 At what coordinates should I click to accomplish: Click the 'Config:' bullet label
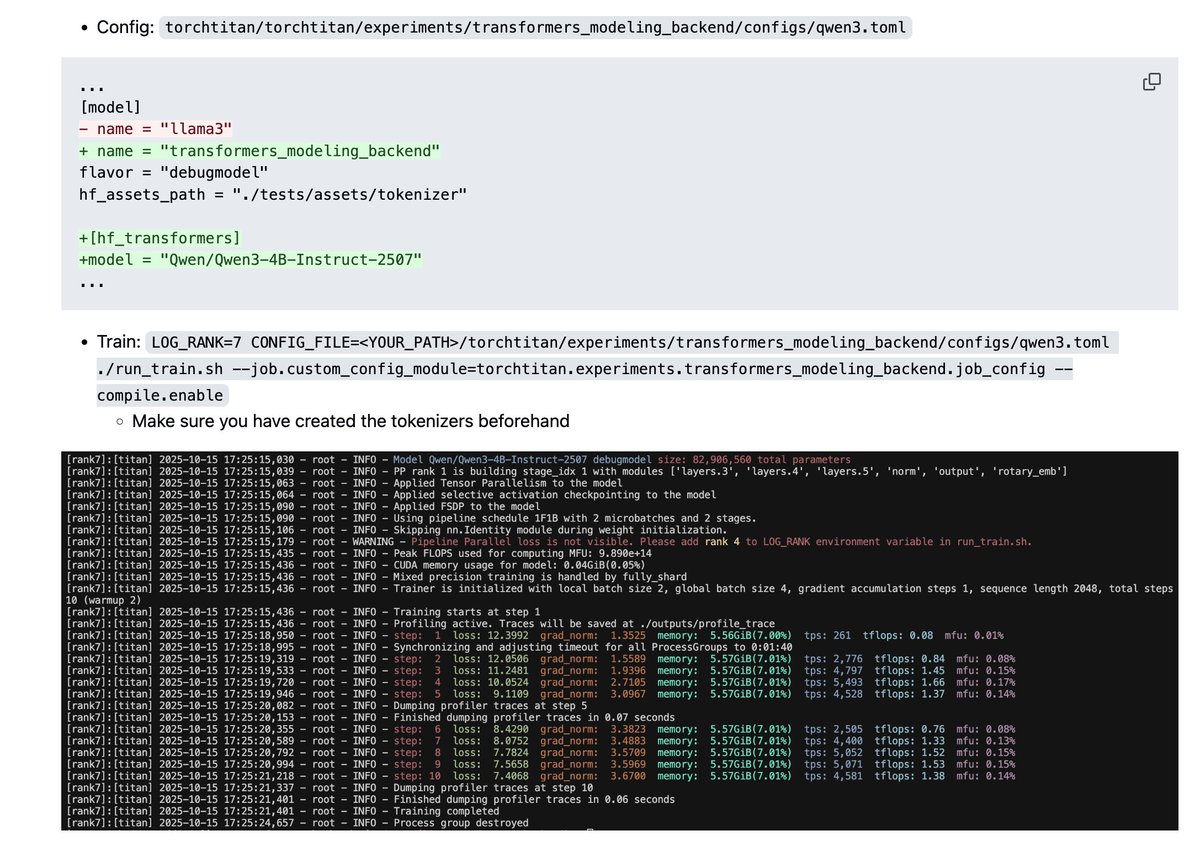(x=126, y=27)
